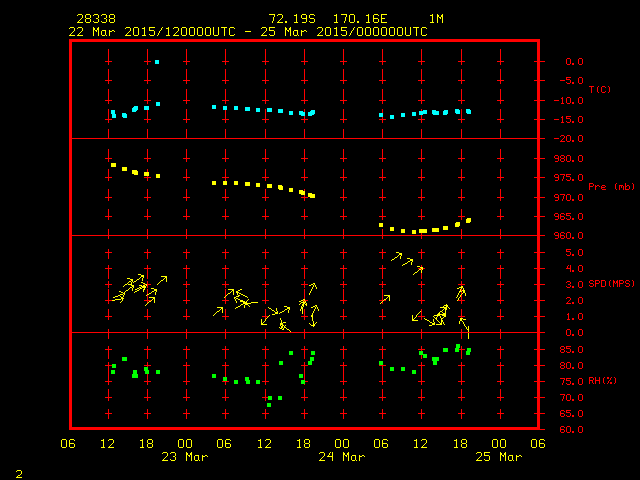
Task: Click the 00 hour tick above 23 Mar
Action: 185,444
